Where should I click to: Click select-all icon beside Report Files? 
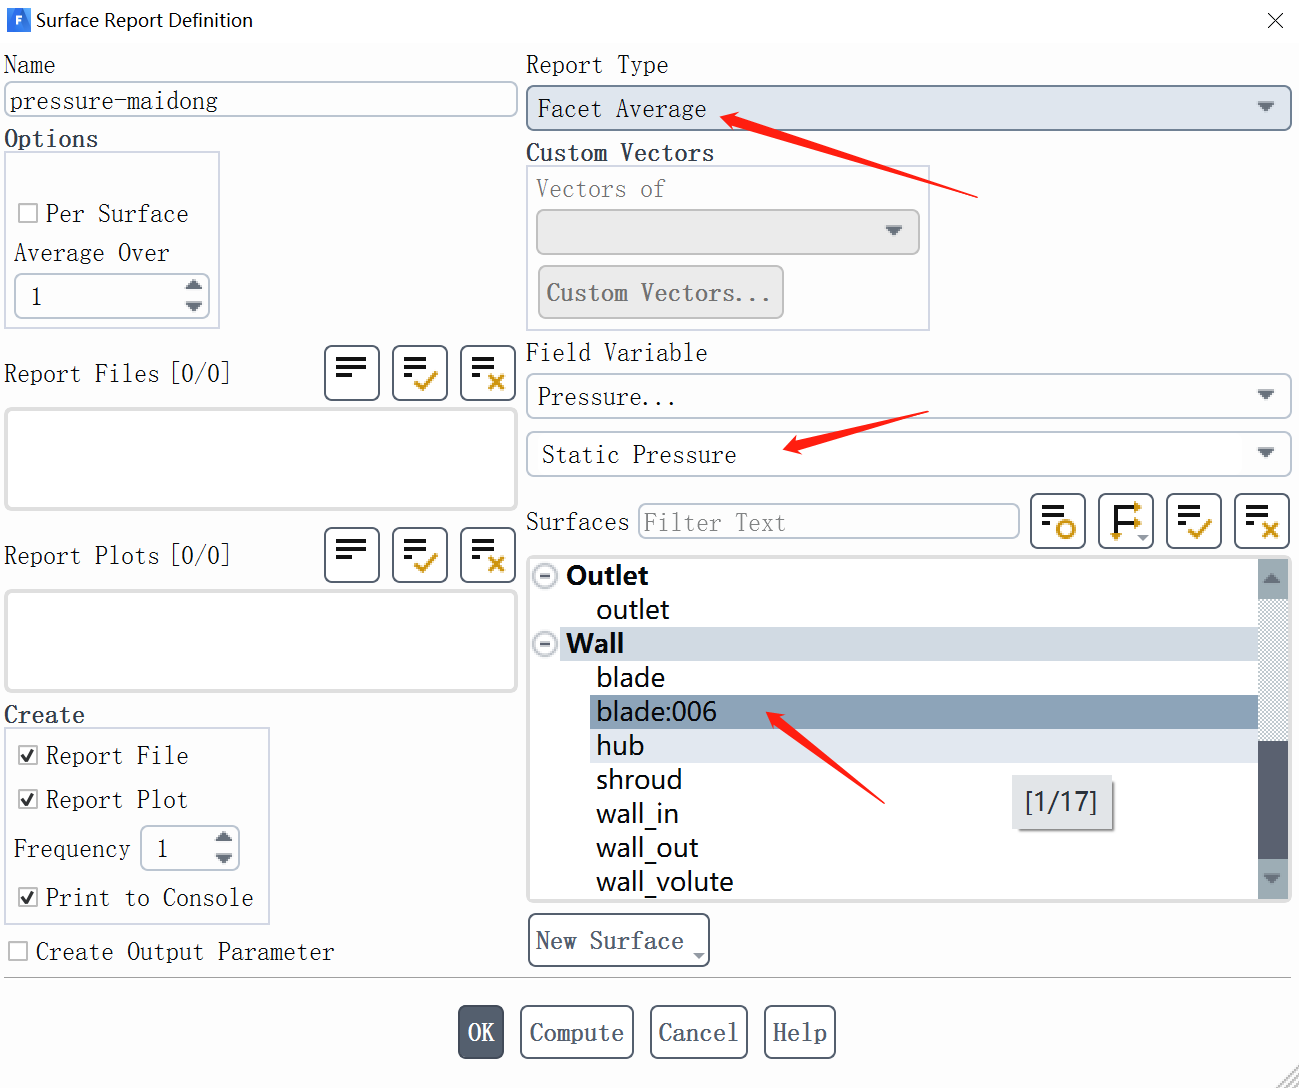coord(419,373)
